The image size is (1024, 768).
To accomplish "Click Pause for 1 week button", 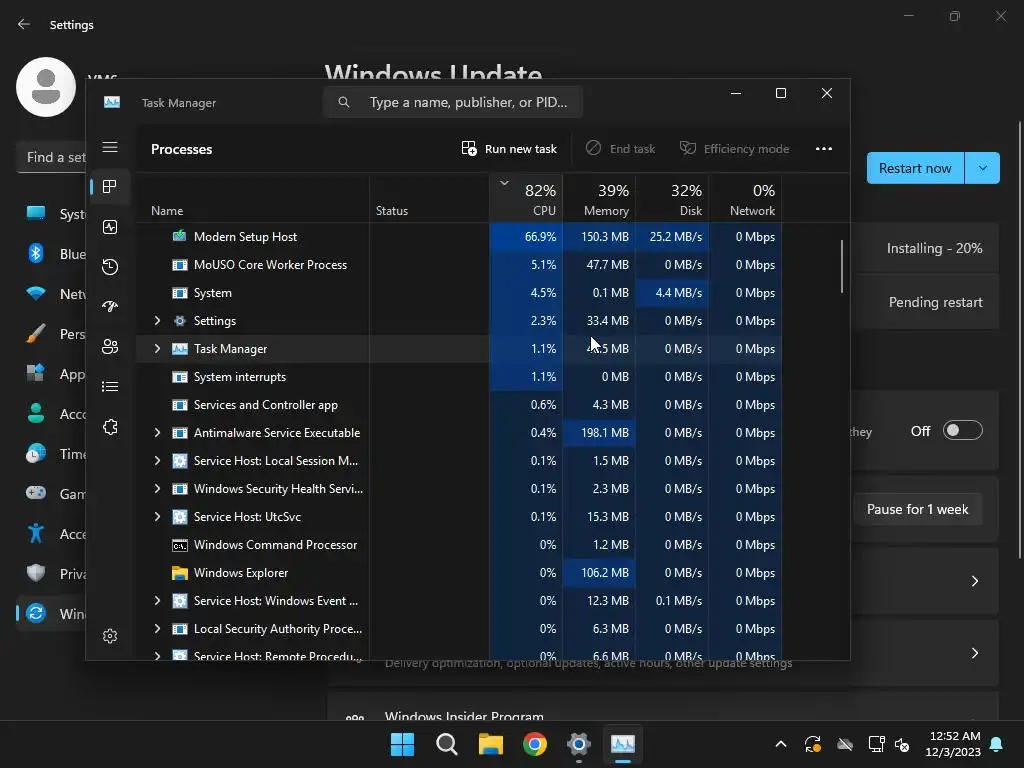I will coord(917,509).
